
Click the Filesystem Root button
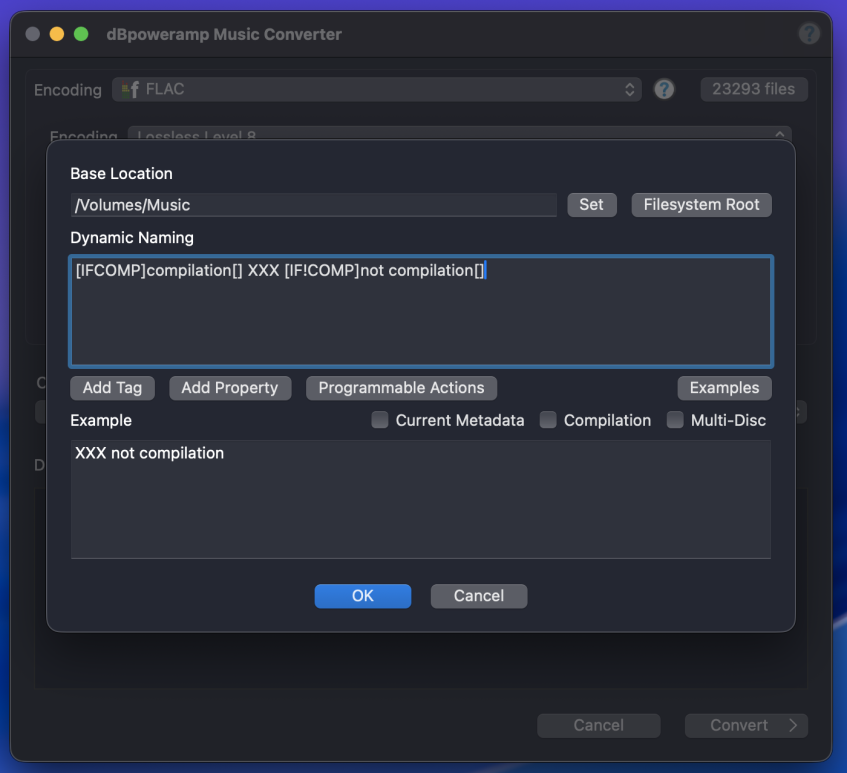701,205
